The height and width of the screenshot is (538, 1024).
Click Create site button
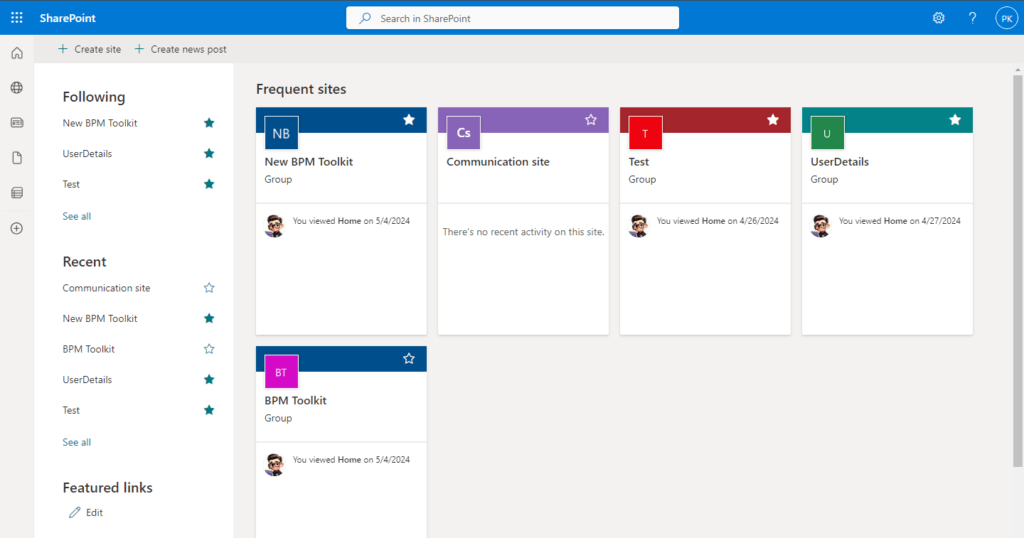click(89, 49)
